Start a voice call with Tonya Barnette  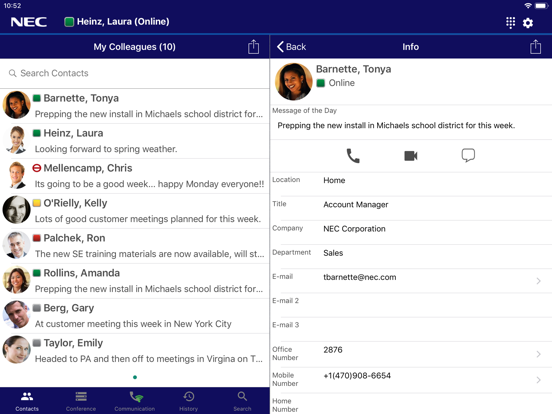click(x=353, y=156)
